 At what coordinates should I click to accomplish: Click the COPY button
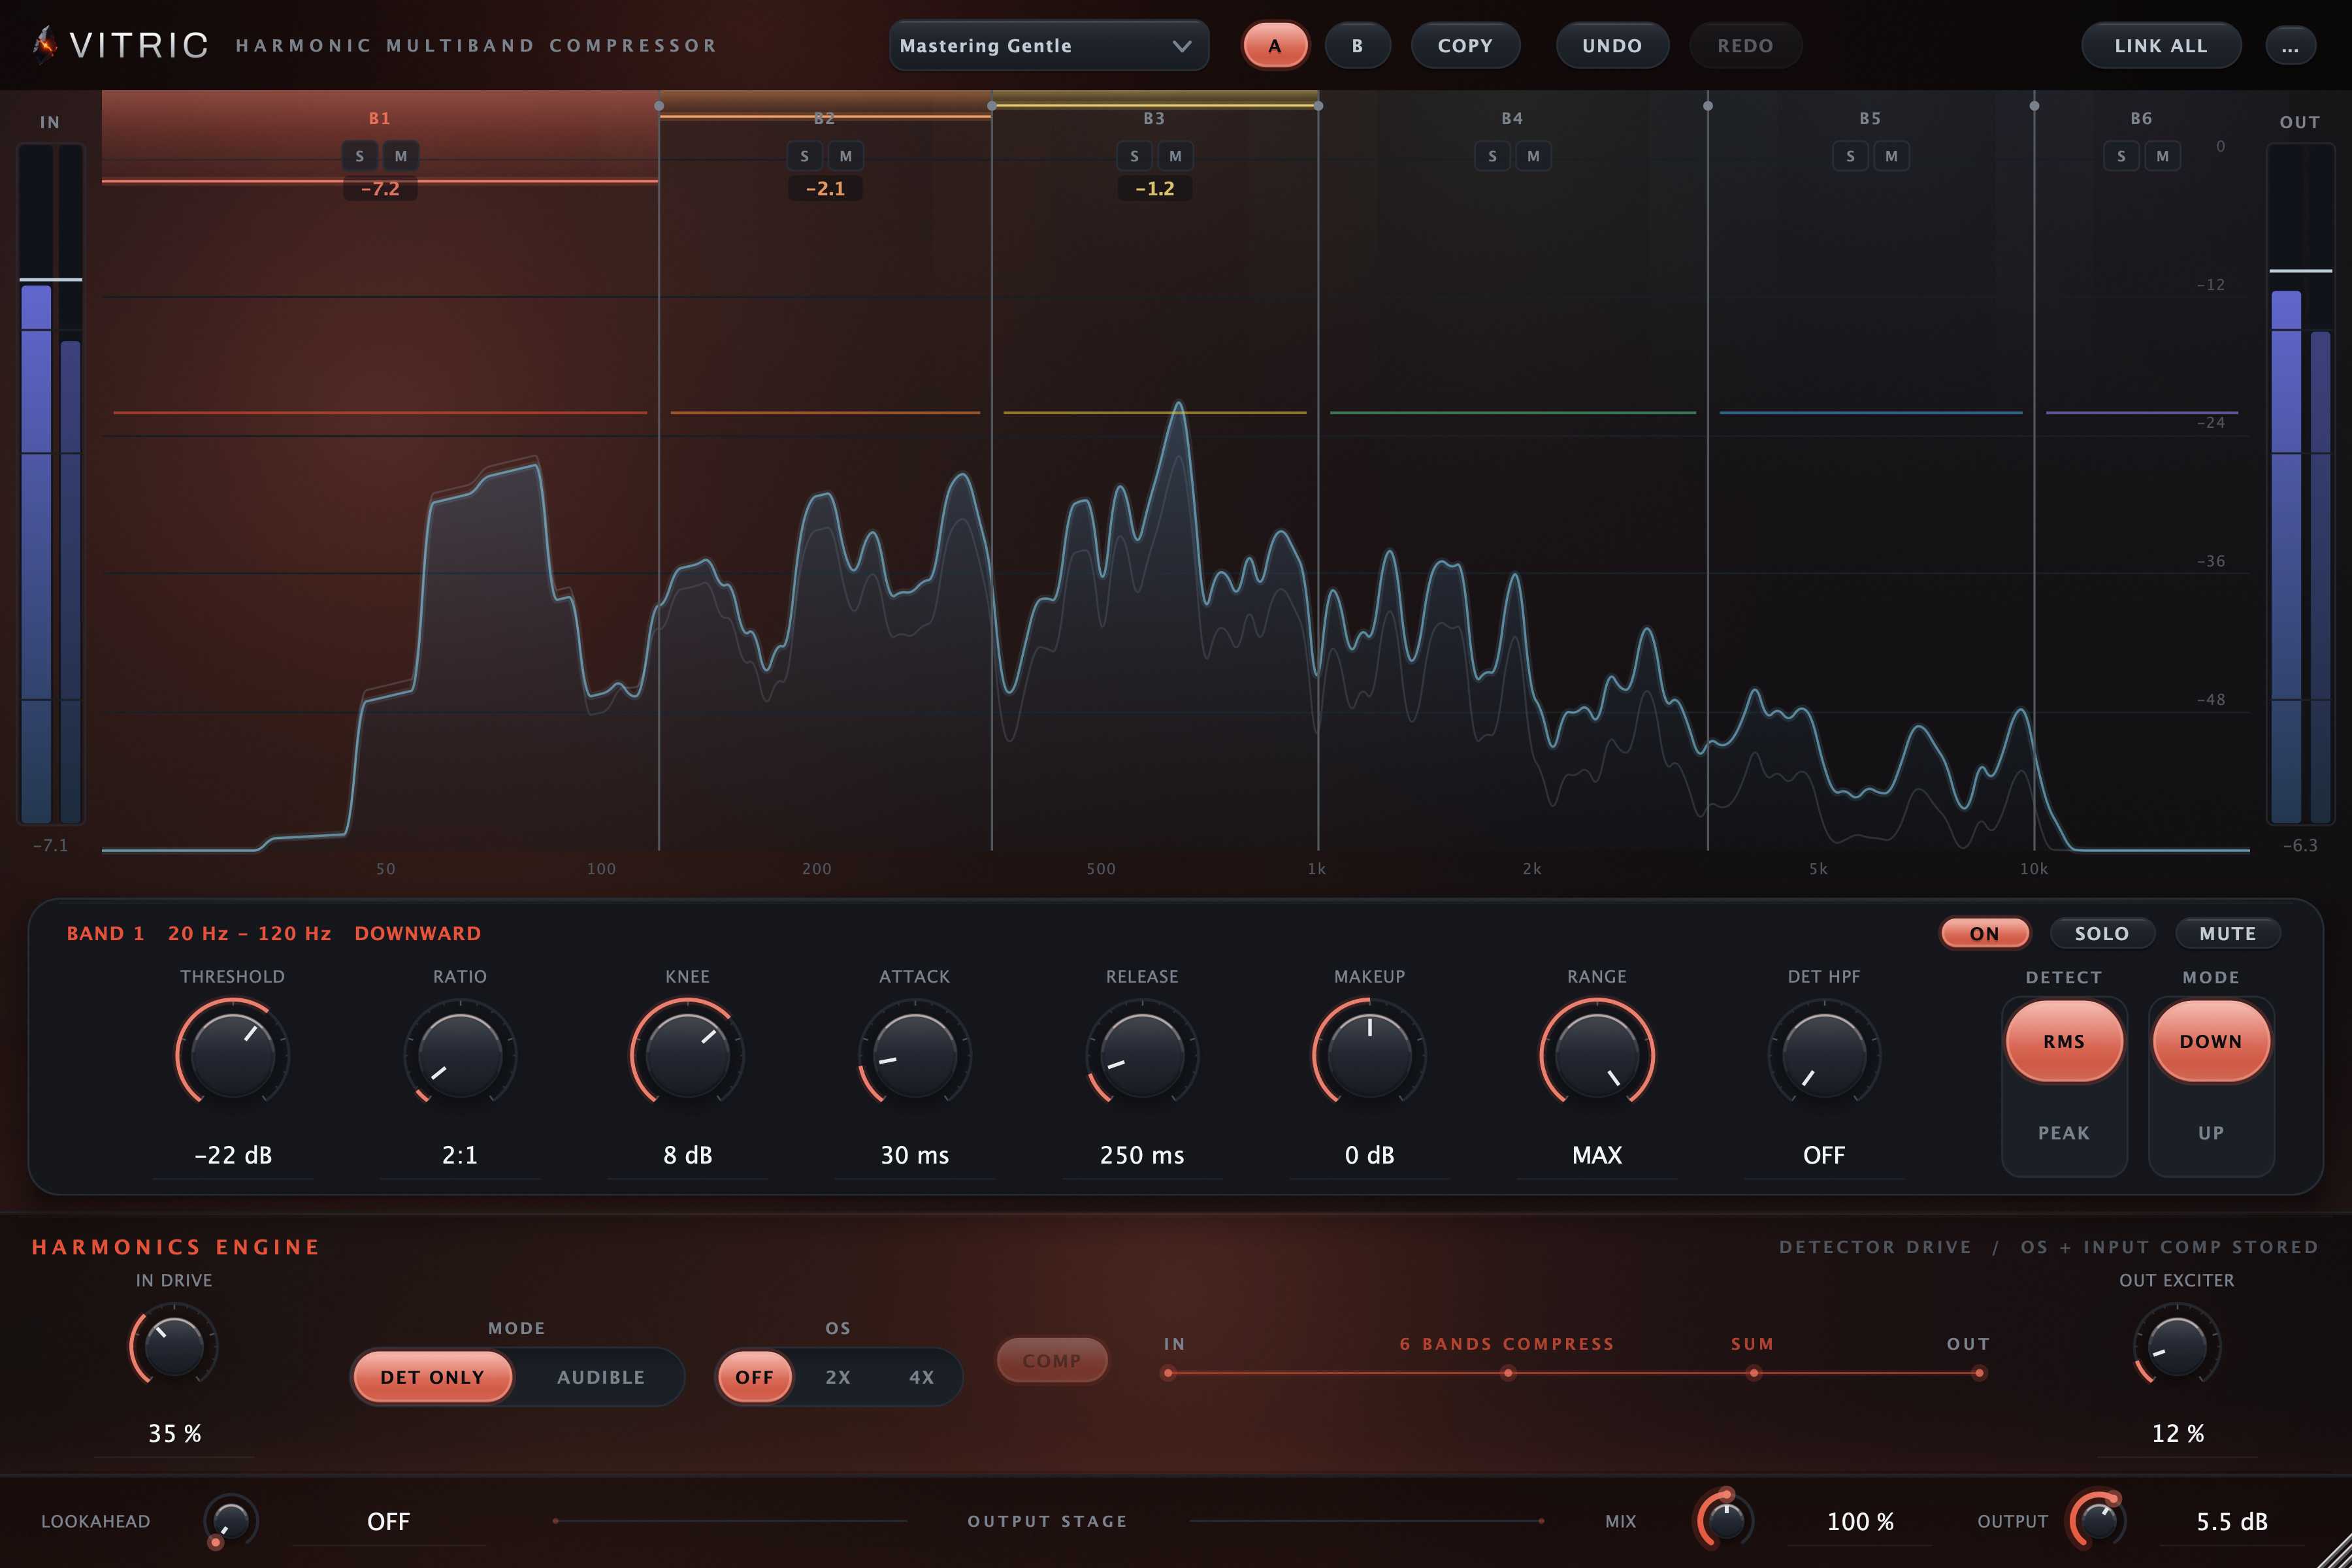pos(1465,46)
